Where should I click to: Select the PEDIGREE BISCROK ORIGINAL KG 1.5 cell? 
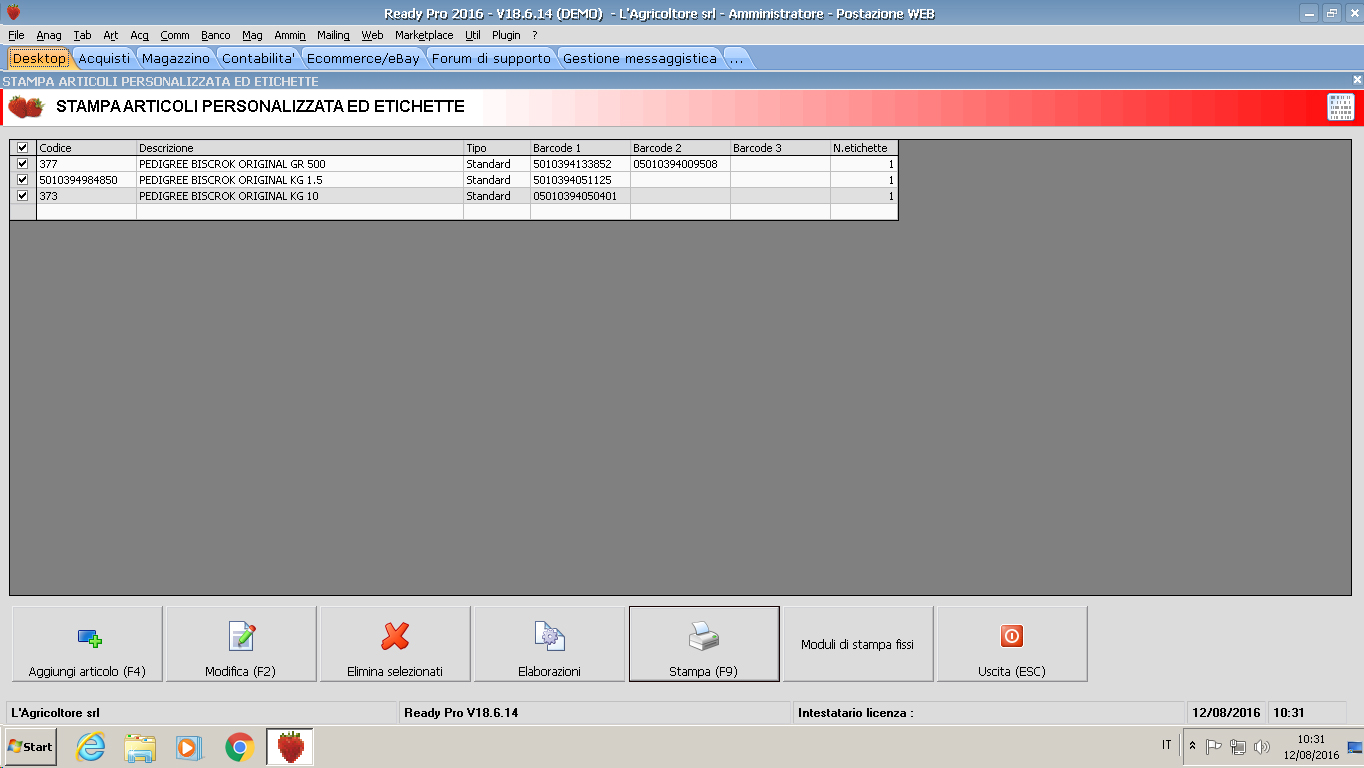pyautogui.click(x=300, y=180)
